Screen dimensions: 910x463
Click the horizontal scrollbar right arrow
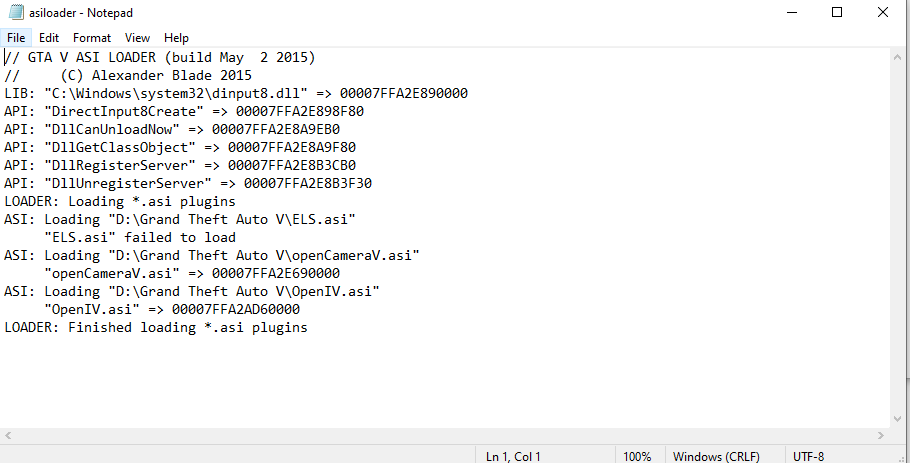click(883, 437)
